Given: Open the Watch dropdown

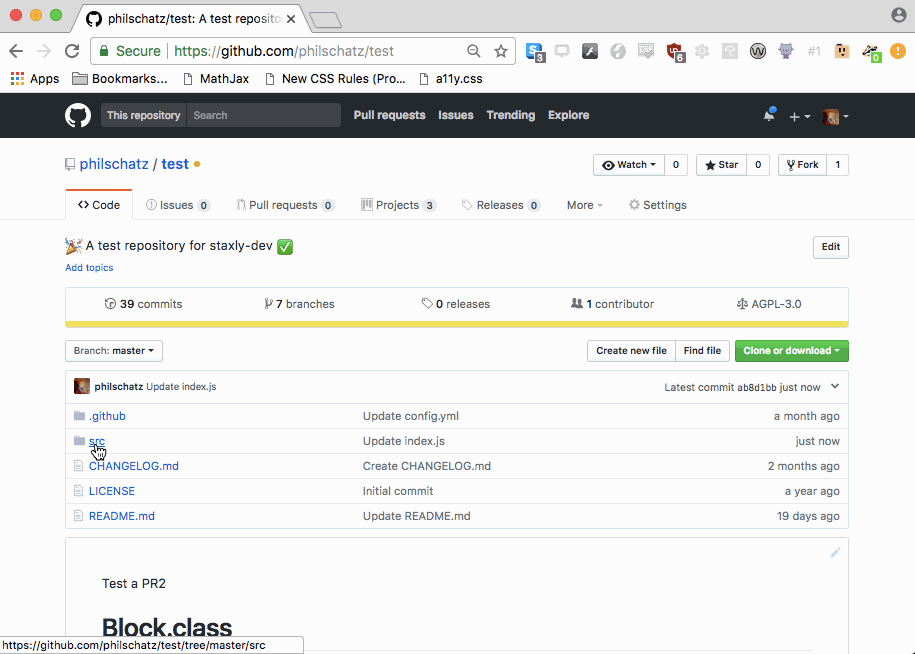Looking at the screenshot, I should [x=628, y=165].
